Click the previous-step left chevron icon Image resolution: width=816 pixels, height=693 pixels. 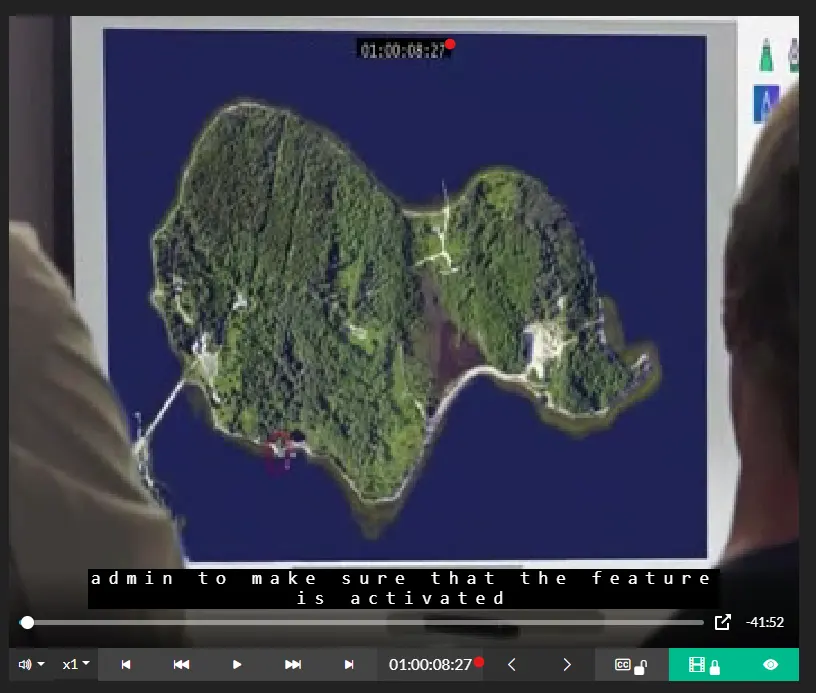click(x=511, y=664)
